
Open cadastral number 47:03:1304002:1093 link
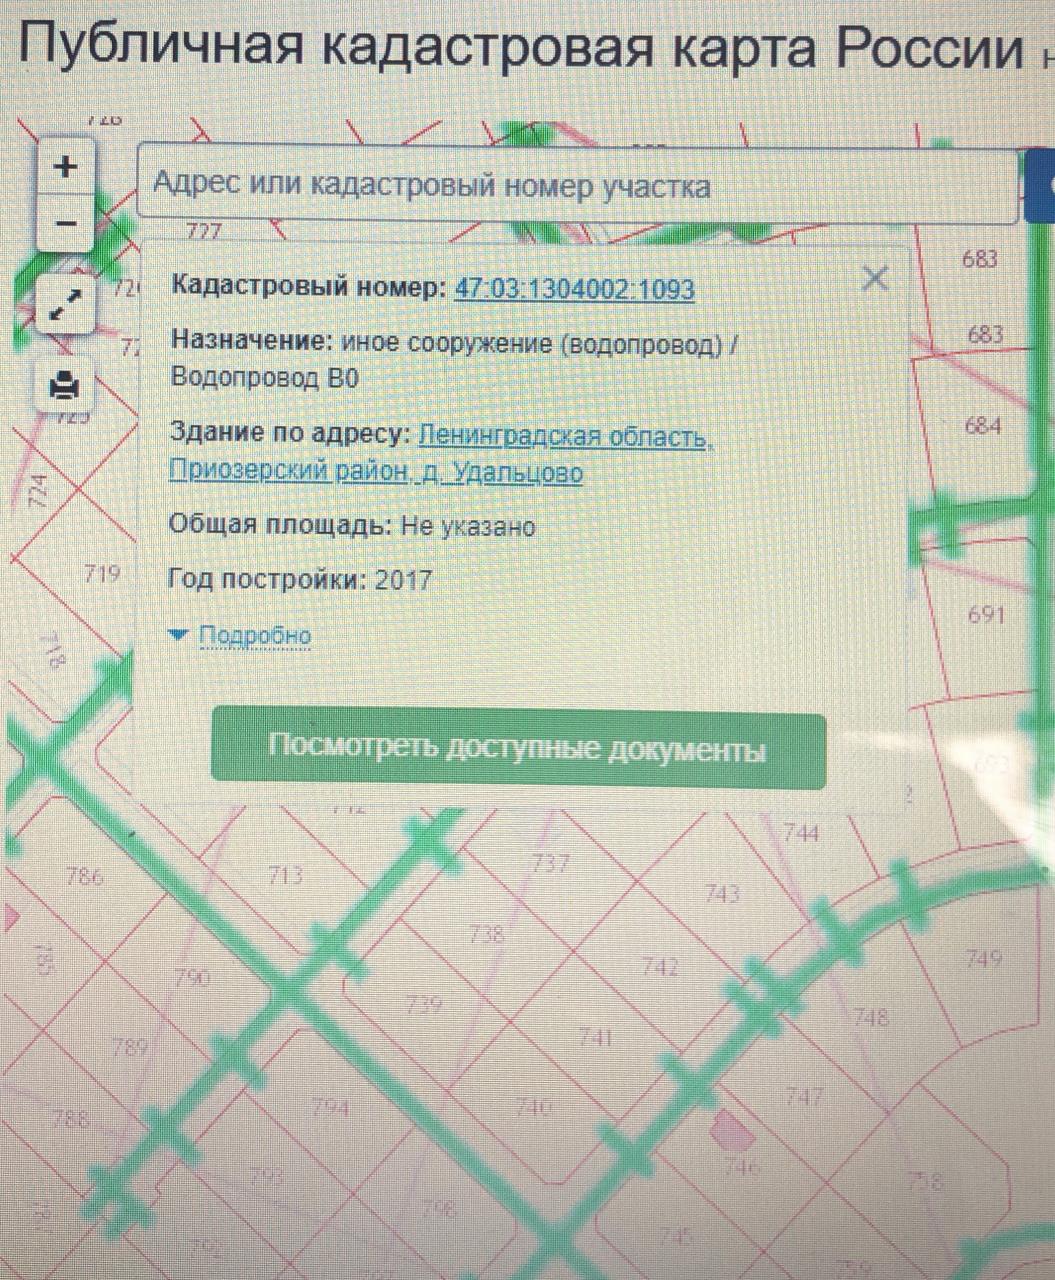(574, 289)
